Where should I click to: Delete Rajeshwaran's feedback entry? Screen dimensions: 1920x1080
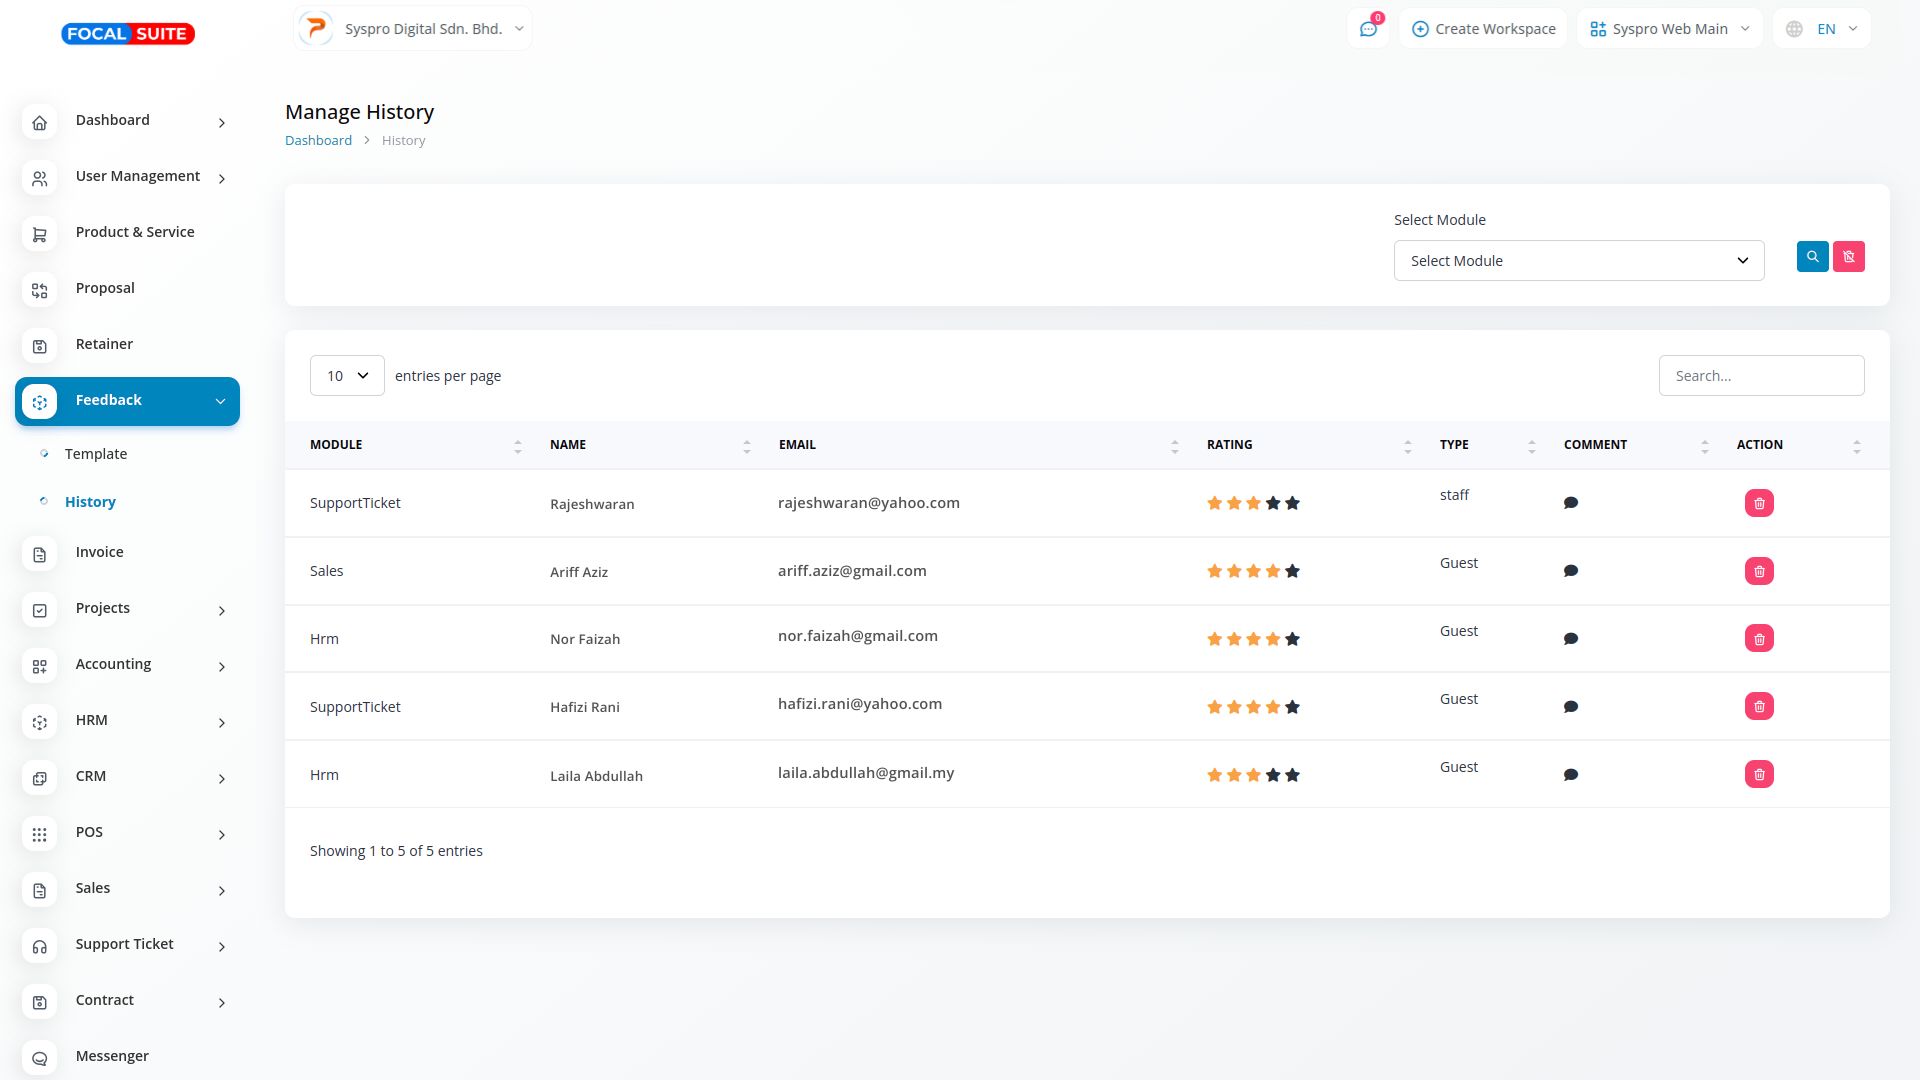point(1758,503)
